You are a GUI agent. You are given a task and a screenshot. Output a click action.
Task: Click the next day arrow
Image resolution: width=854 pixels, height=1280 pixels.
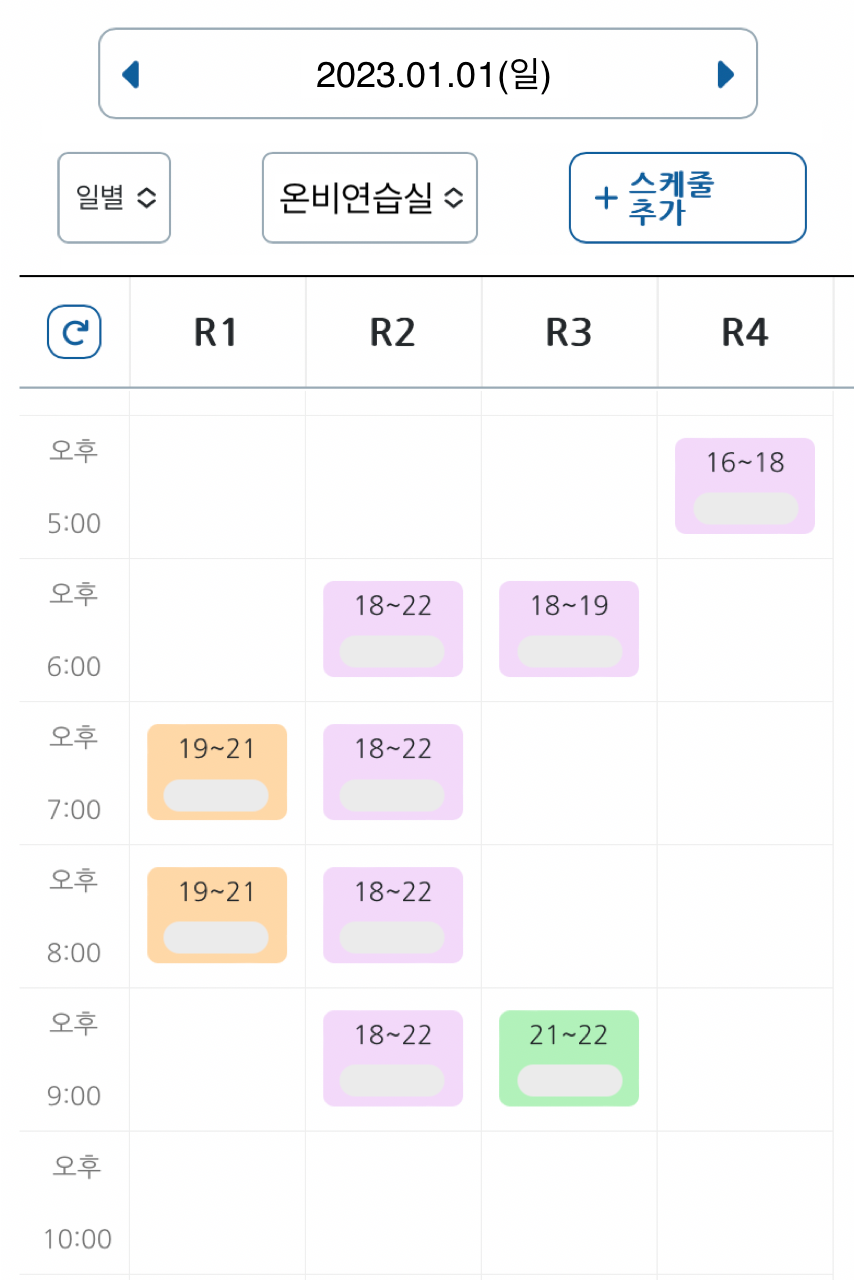click(x=726, y=74)
